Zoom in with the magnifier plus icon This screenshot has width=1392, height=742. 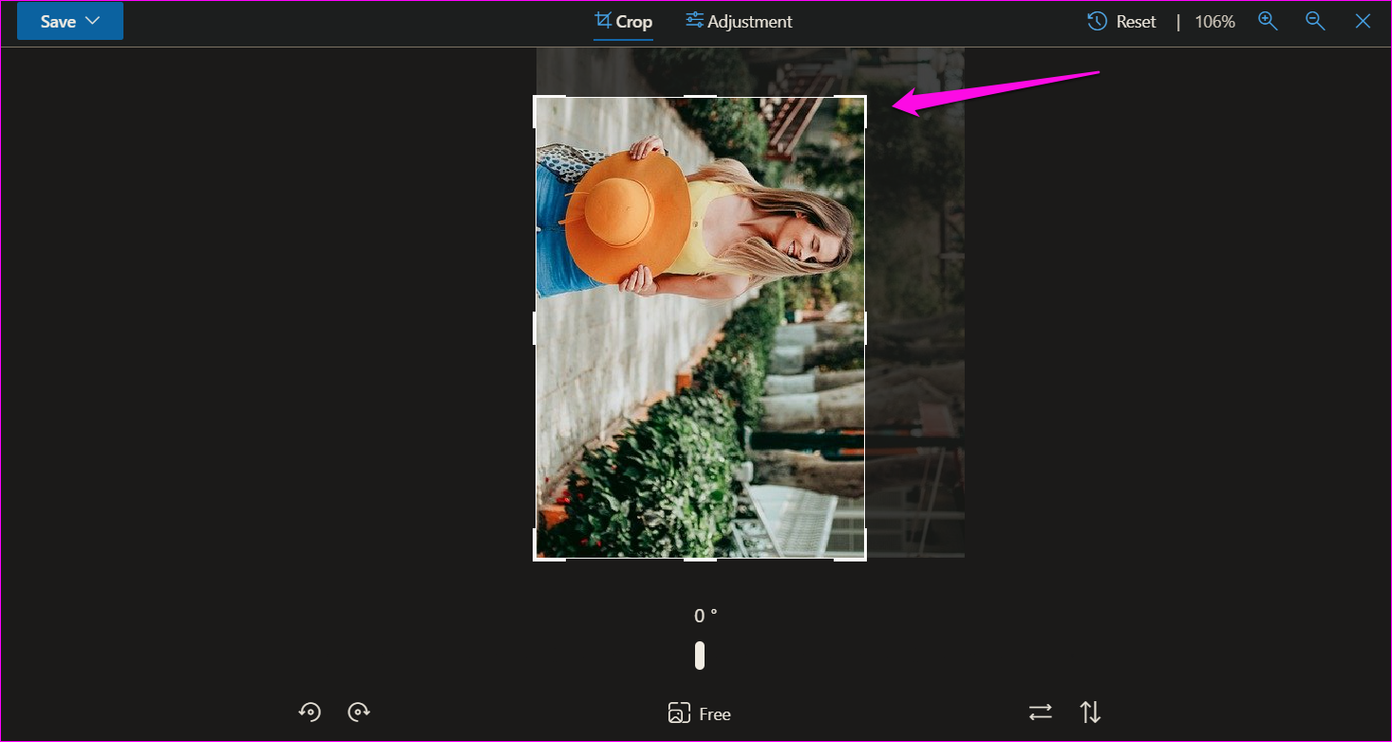(1268, 21)
